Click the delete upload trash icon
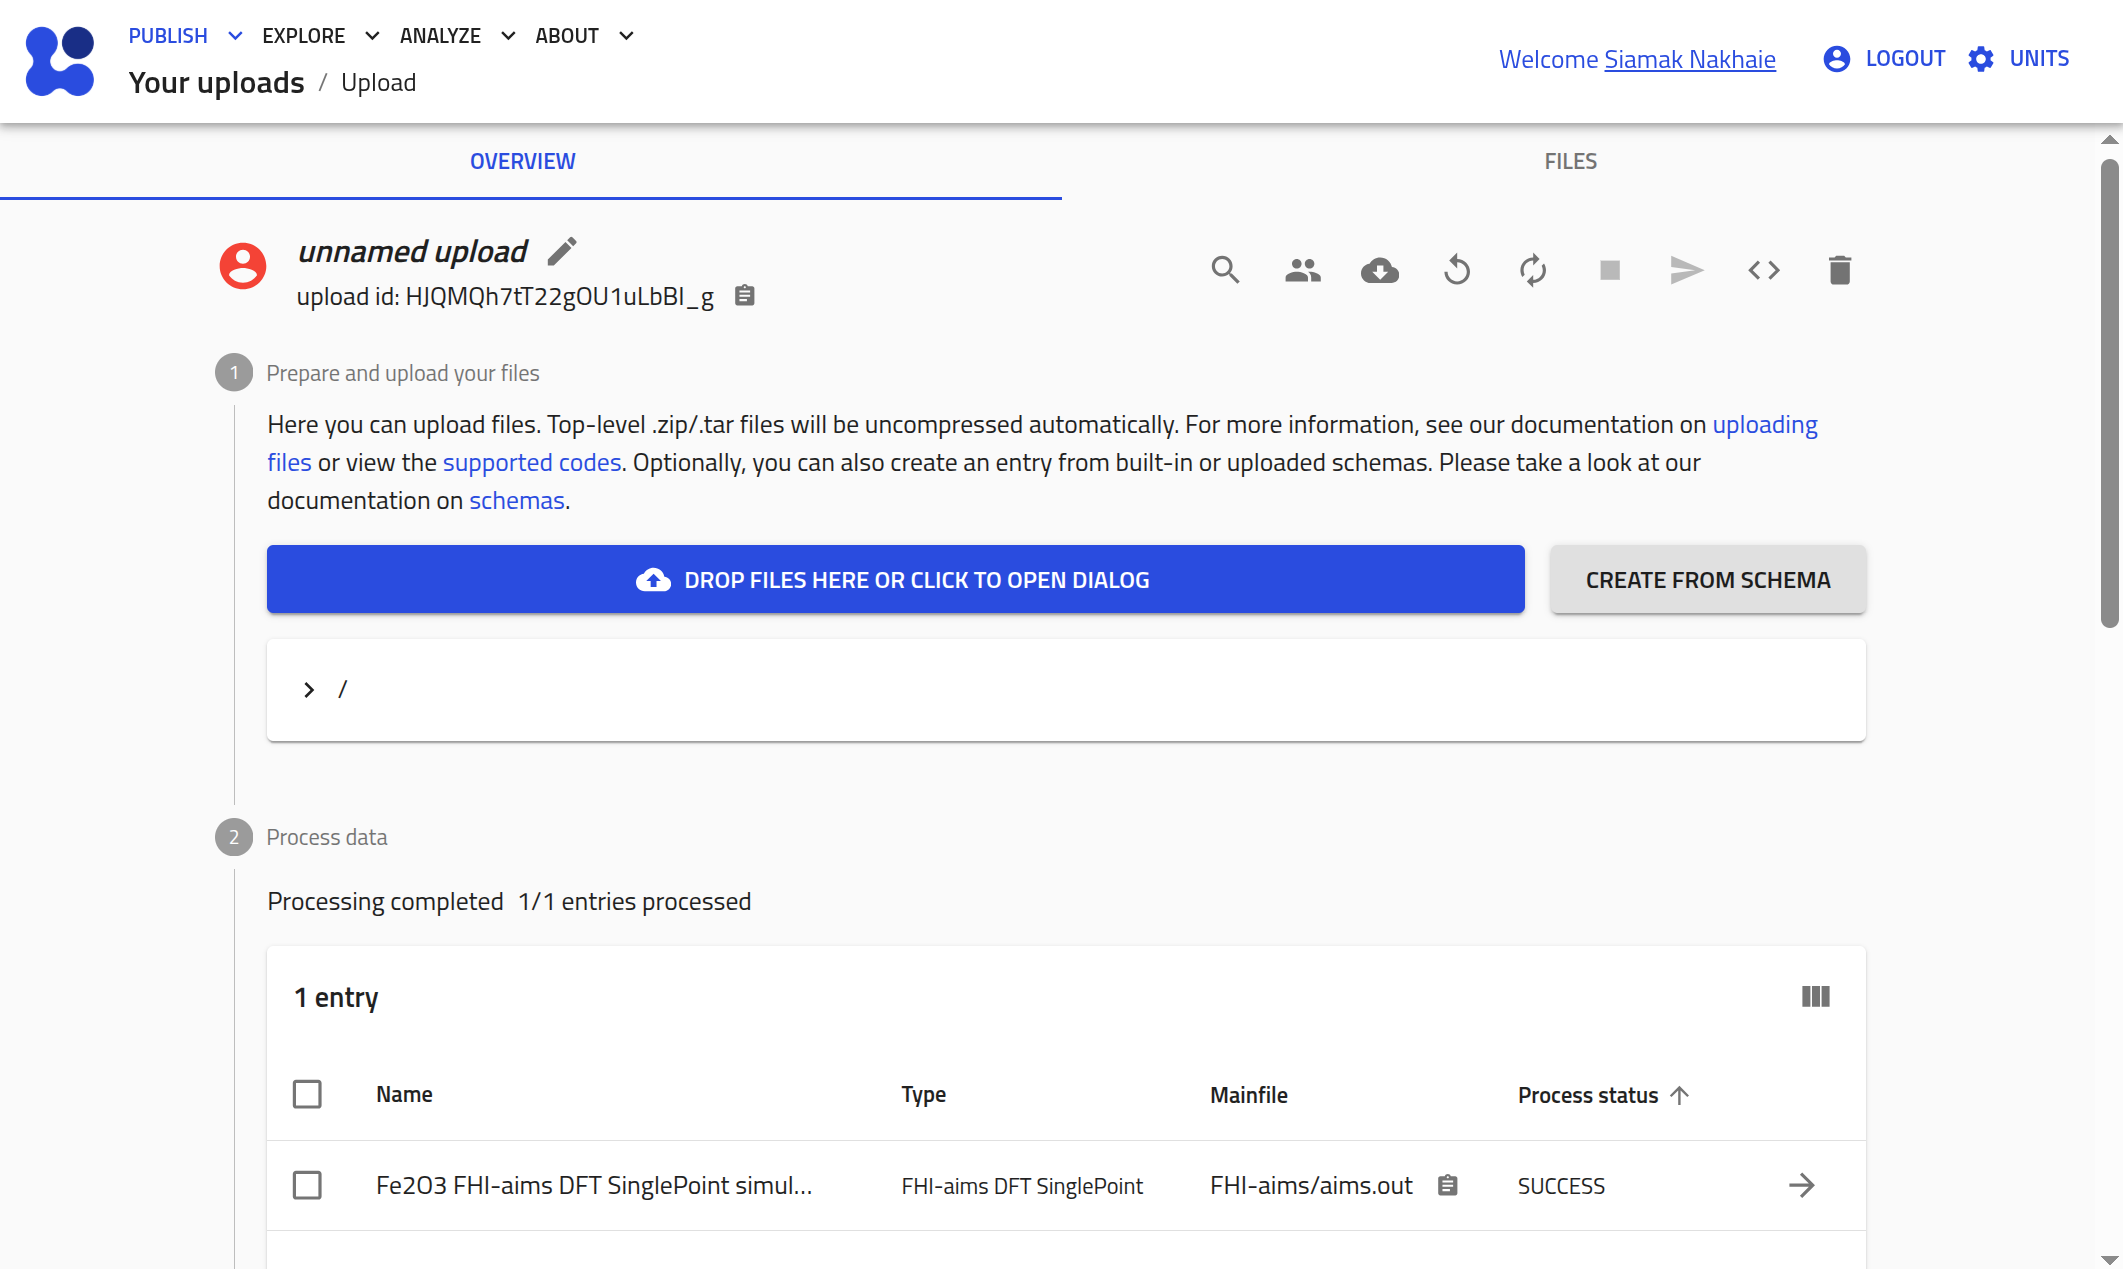This screenshot has width=2123, height=1269. tap(1839, 270)
